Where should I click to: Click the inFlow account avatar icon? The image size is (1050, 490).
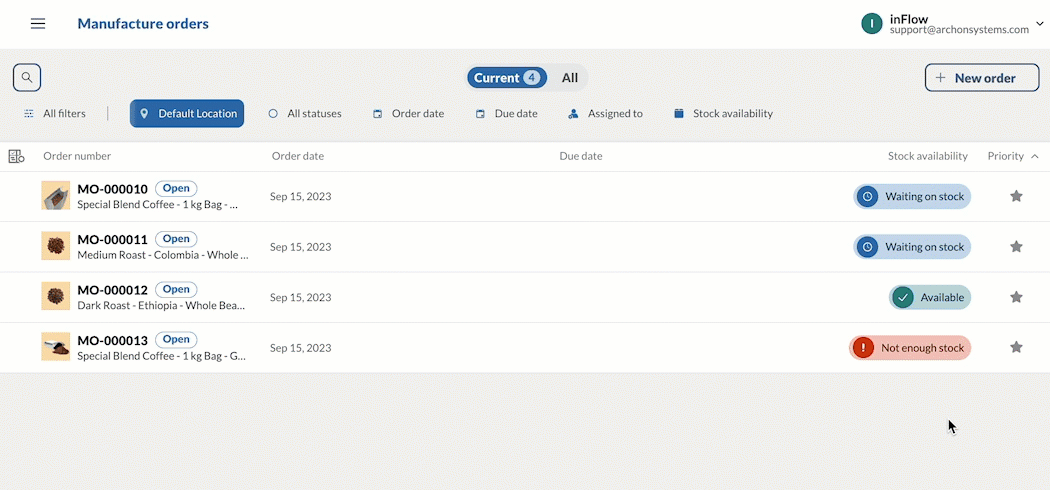tap(872, 24)
